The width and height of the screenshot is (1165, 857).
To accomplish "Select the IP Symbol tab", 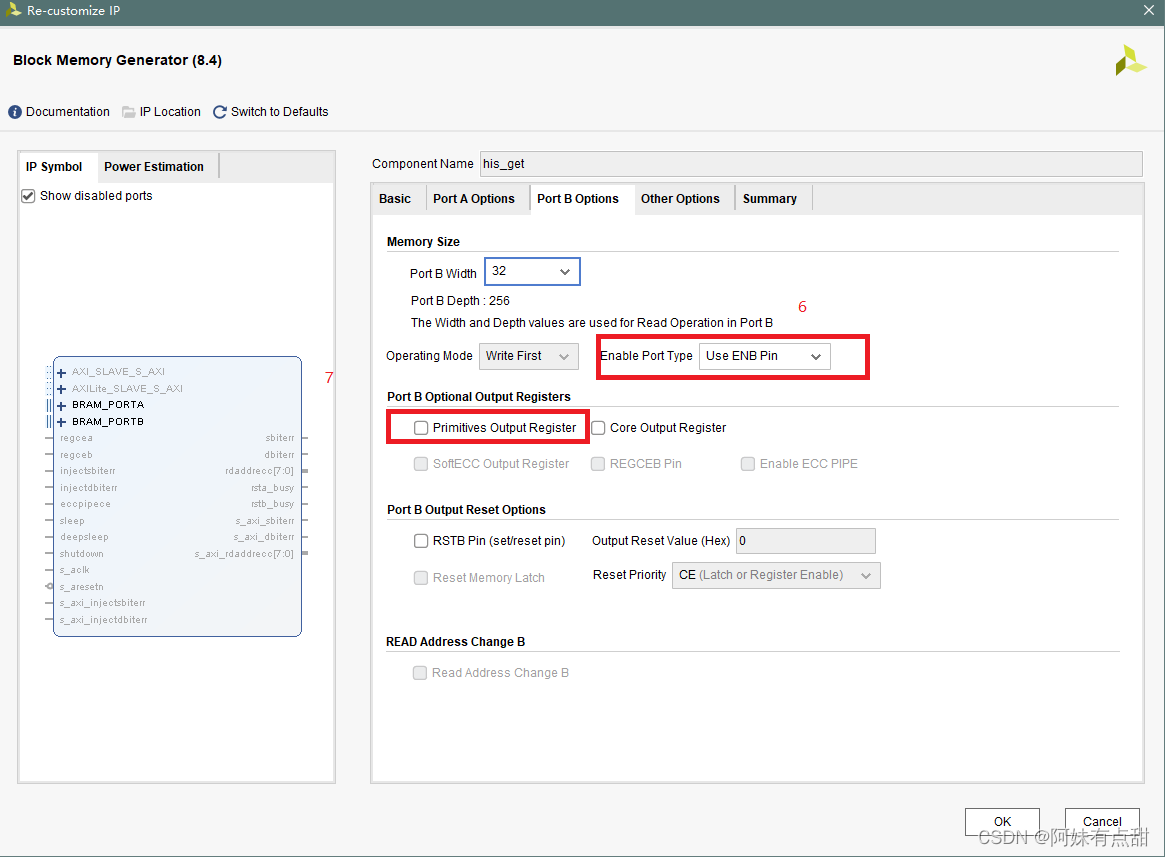I will pos(54,167).
